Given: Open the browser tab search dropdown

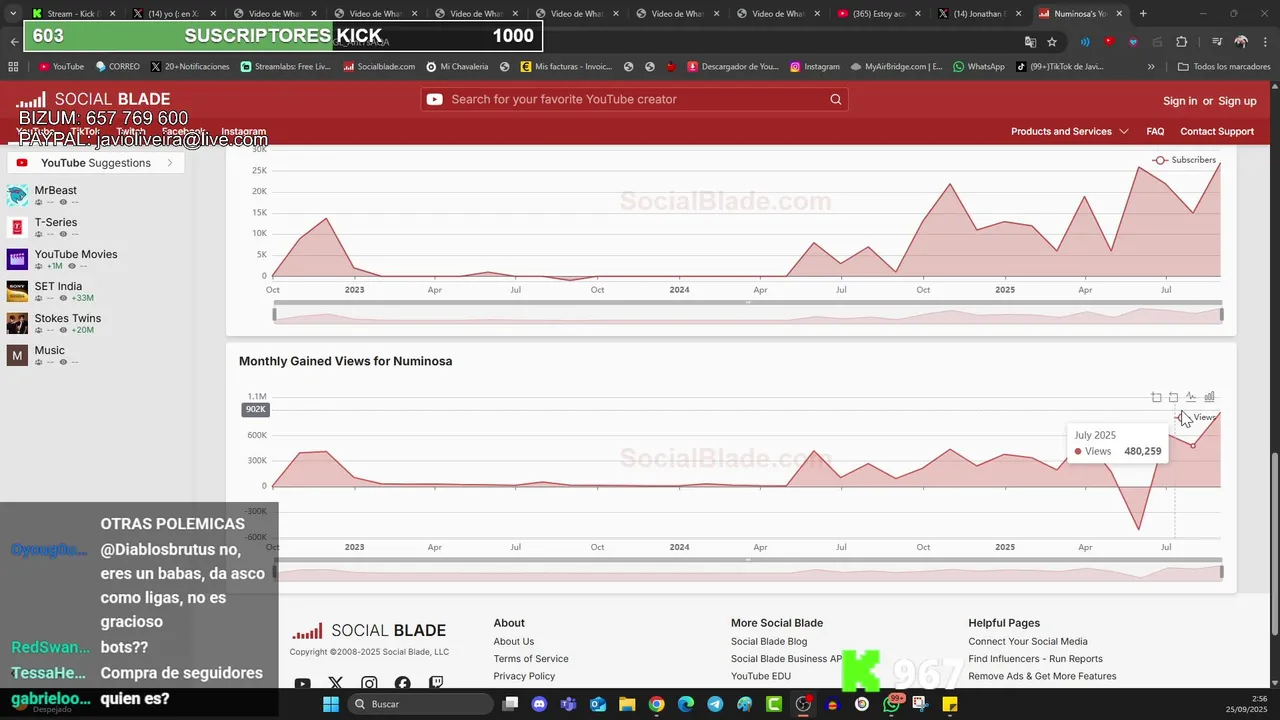Looking at the screenshot, I should click(12, 14).
